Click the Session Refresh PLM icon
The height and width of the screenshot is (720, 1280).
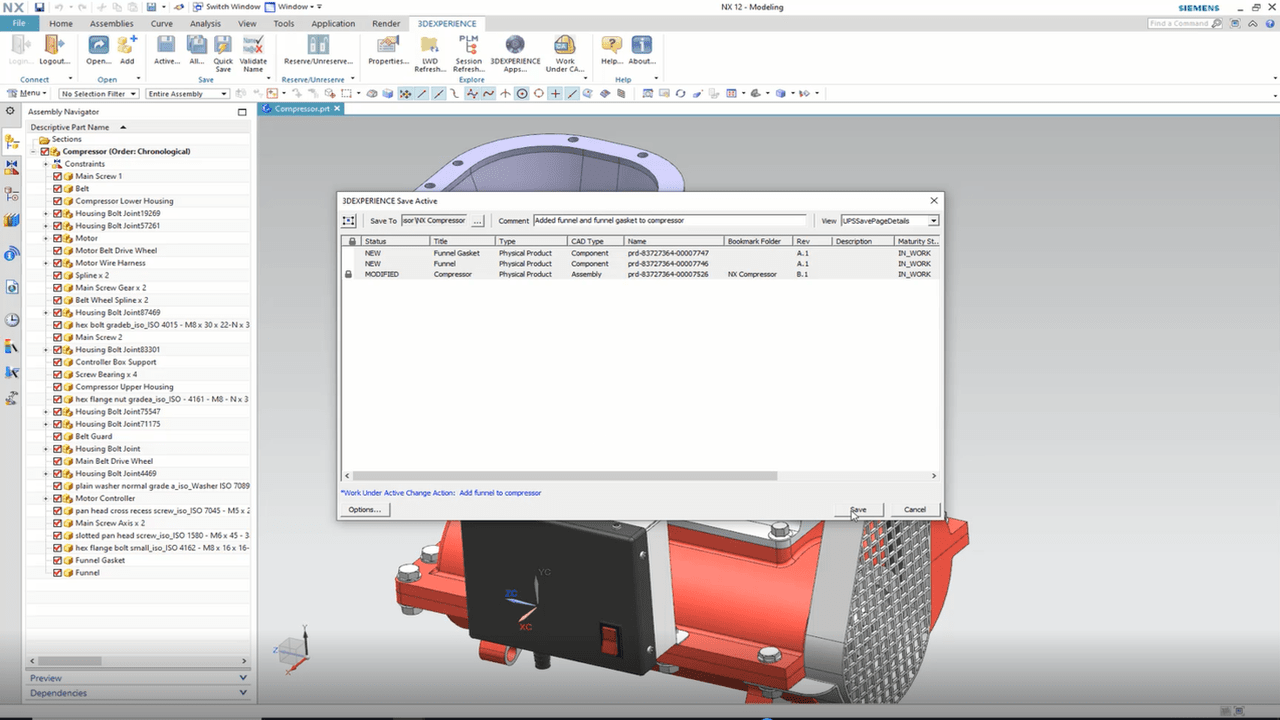pos(468,46)
